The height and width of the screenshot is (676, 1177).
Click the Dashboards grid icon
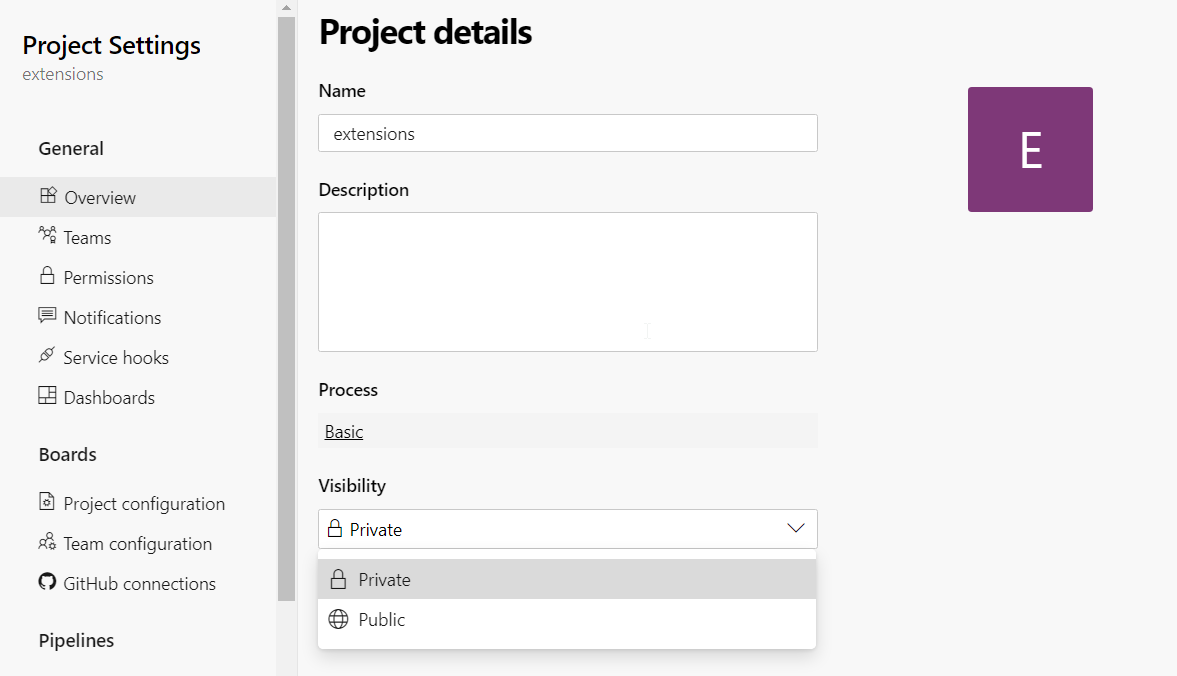(x=46, y=397)
